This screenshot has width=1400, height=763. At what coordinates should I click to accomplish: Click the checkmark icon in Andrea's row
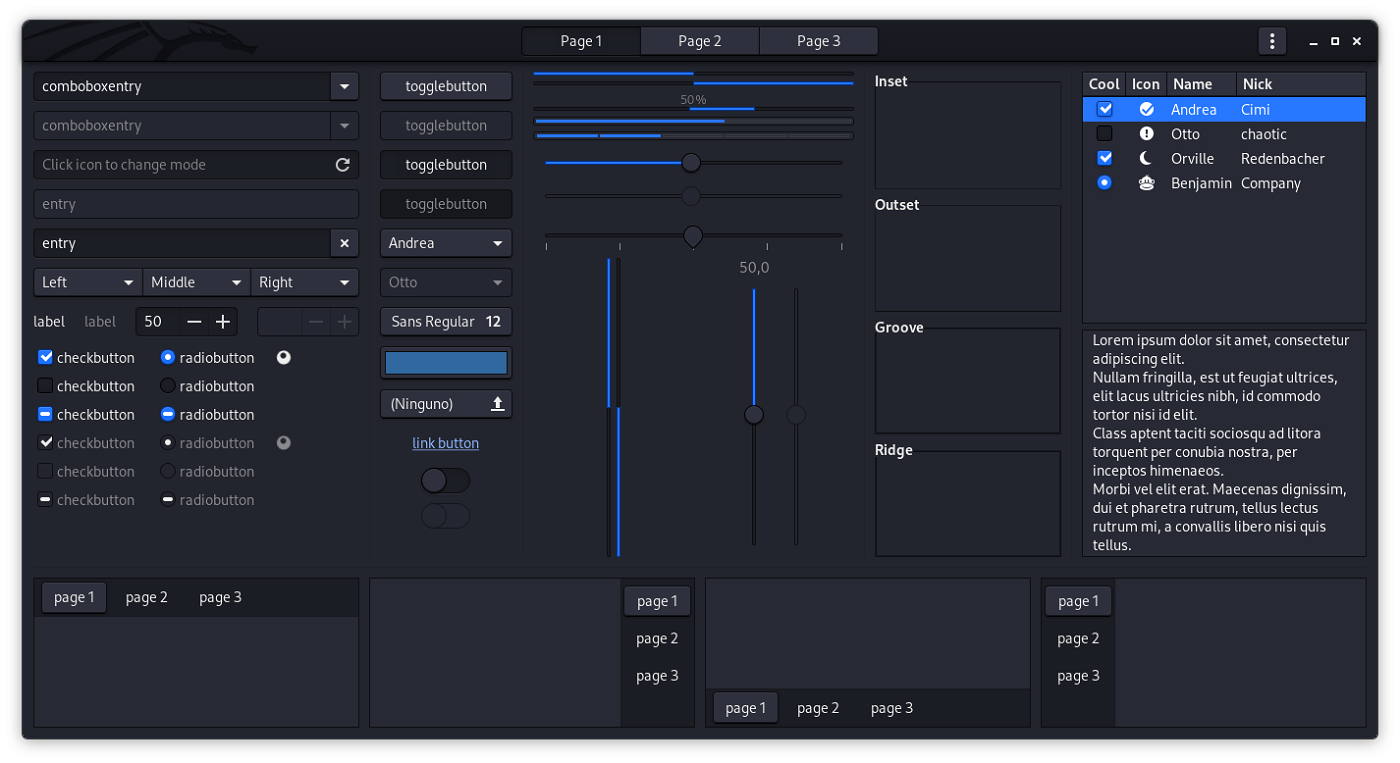coord(1146,109)
